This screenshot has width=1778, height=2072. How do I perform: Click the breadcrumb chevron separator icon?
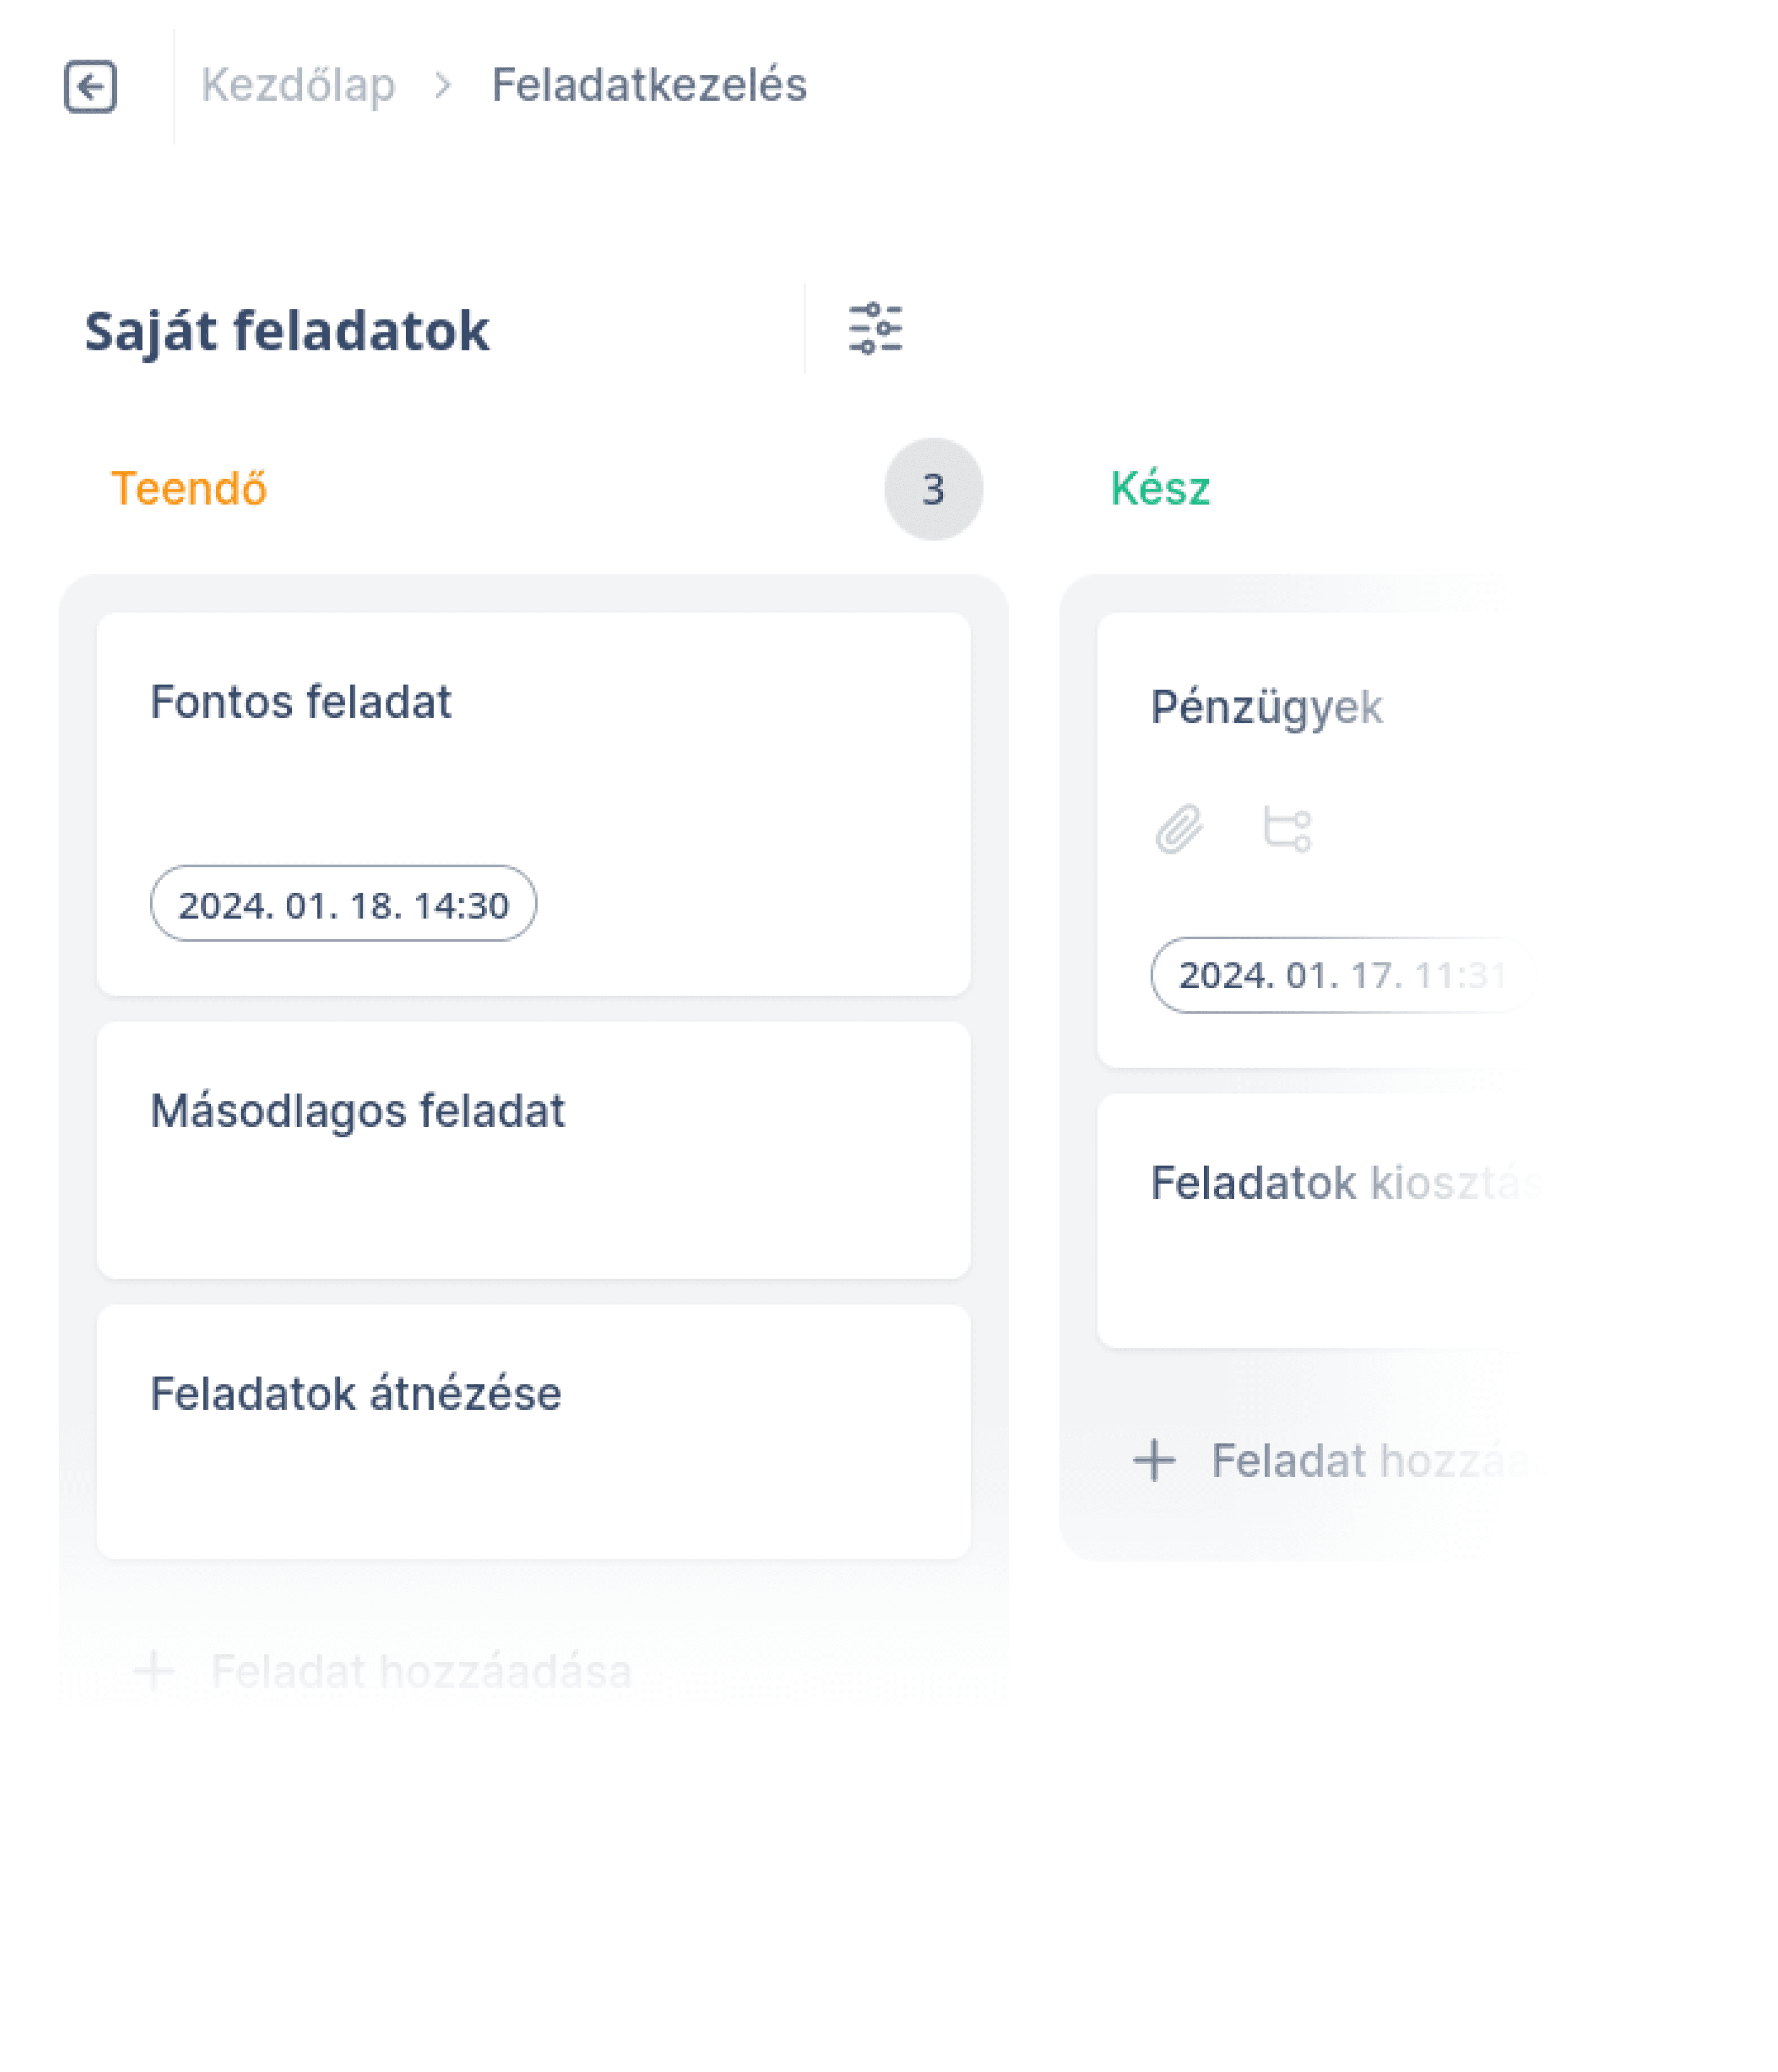(x=444, y=85)
